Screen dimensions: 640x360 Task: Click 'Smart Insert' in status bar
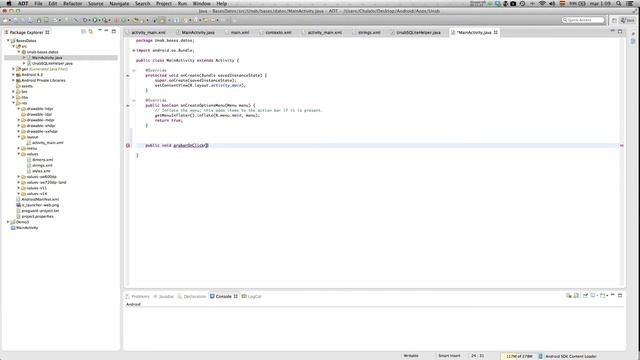(x=449, y=356)
